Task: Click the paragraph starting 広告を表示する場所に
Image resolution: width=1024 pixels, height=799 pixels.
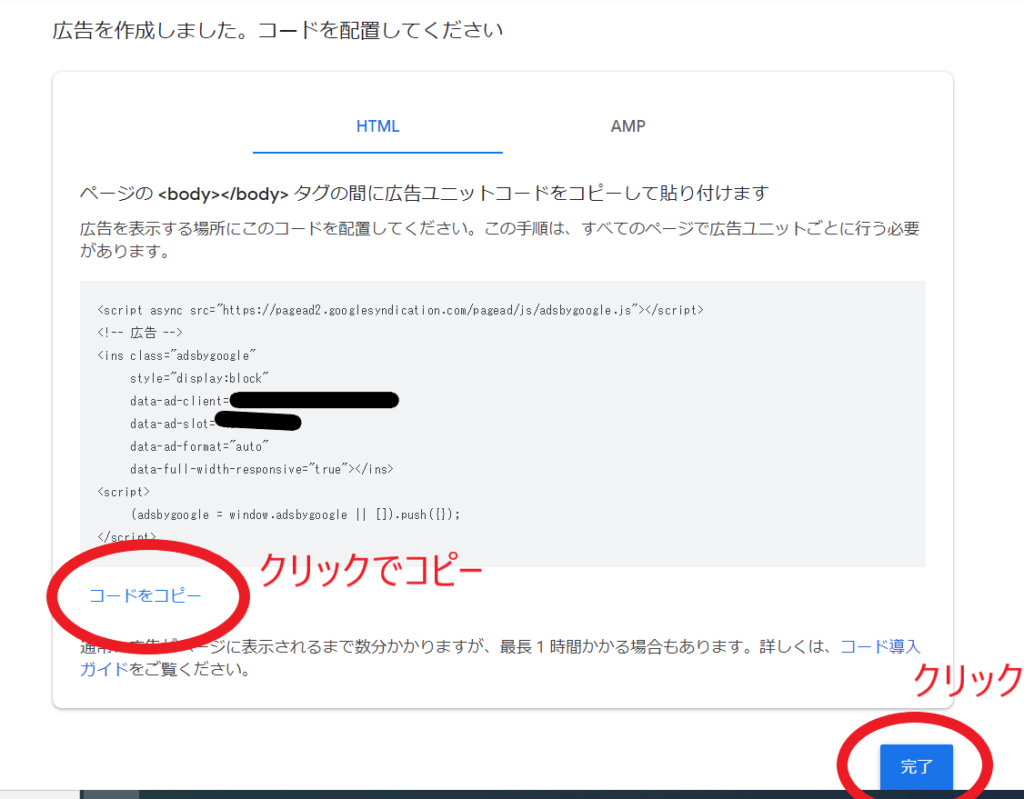Action: [x=500, y=239]
